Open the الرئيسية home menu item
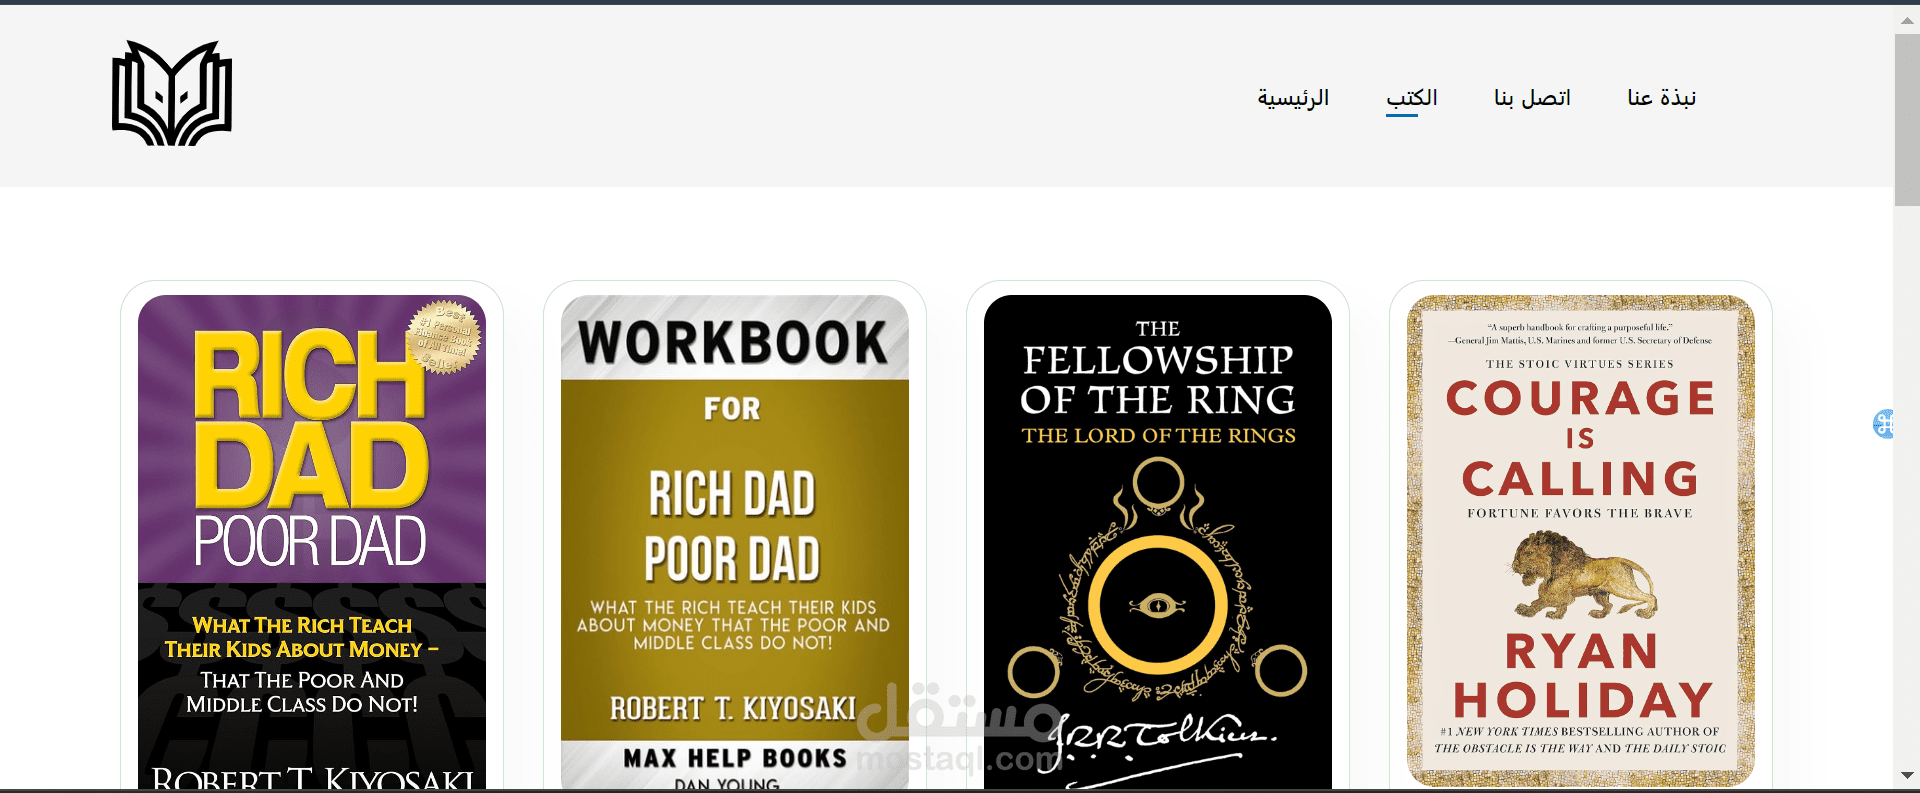This screenshot has height=793, width=1920. pos(1293,98)
